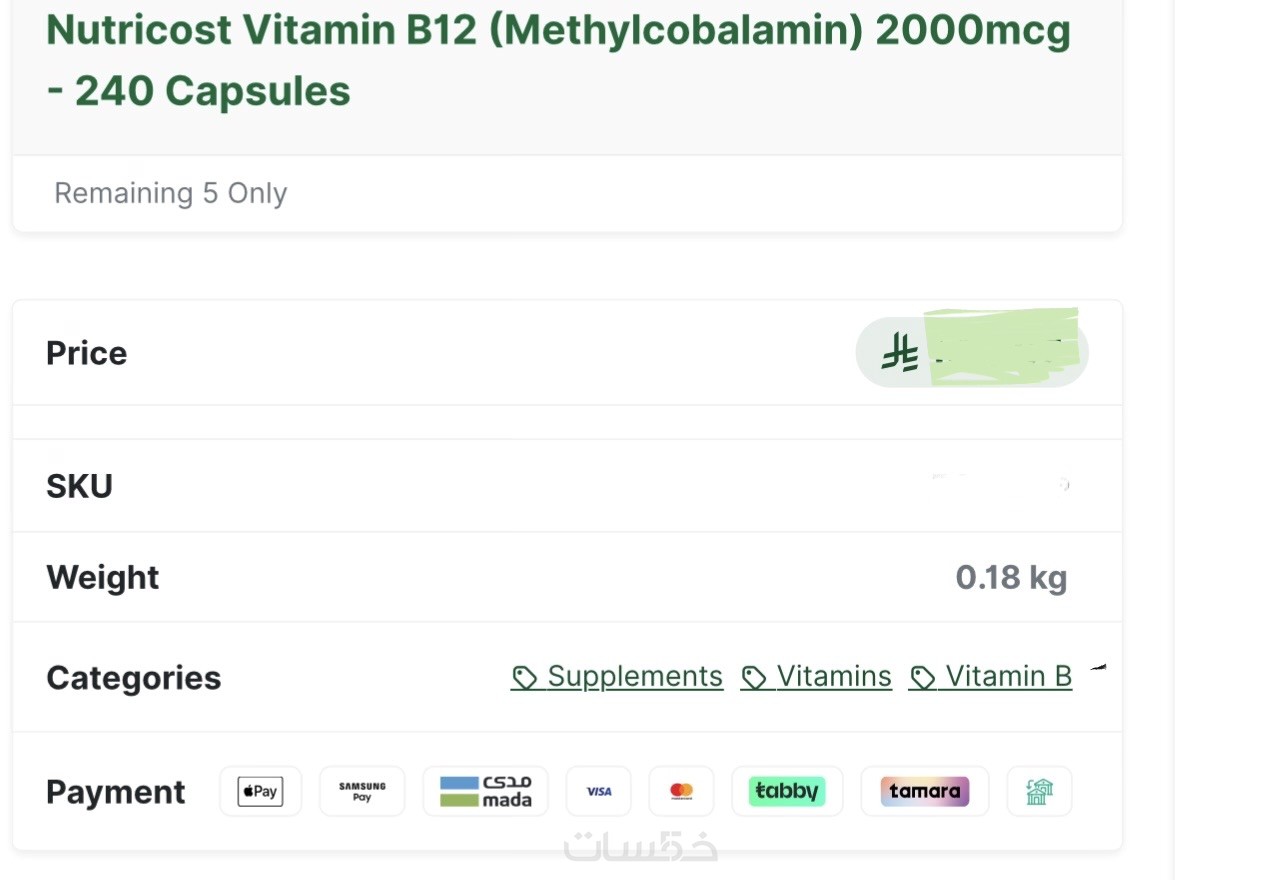Click the Saudi riyal symbol in the price badge
The width and height of the screenshot is (1282, 880).
(899, 353)
